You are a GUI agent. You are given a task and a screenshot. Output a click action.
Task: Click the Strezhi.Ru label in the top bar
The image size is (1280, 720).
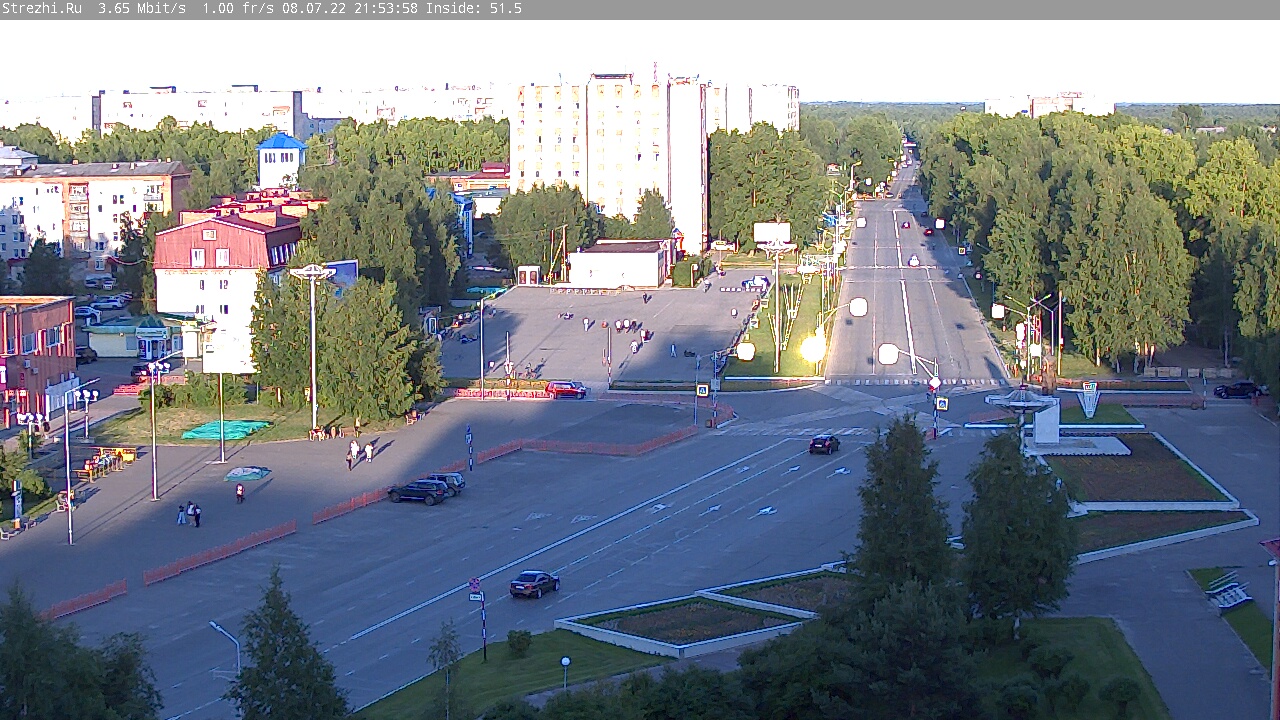coord(42,8)
